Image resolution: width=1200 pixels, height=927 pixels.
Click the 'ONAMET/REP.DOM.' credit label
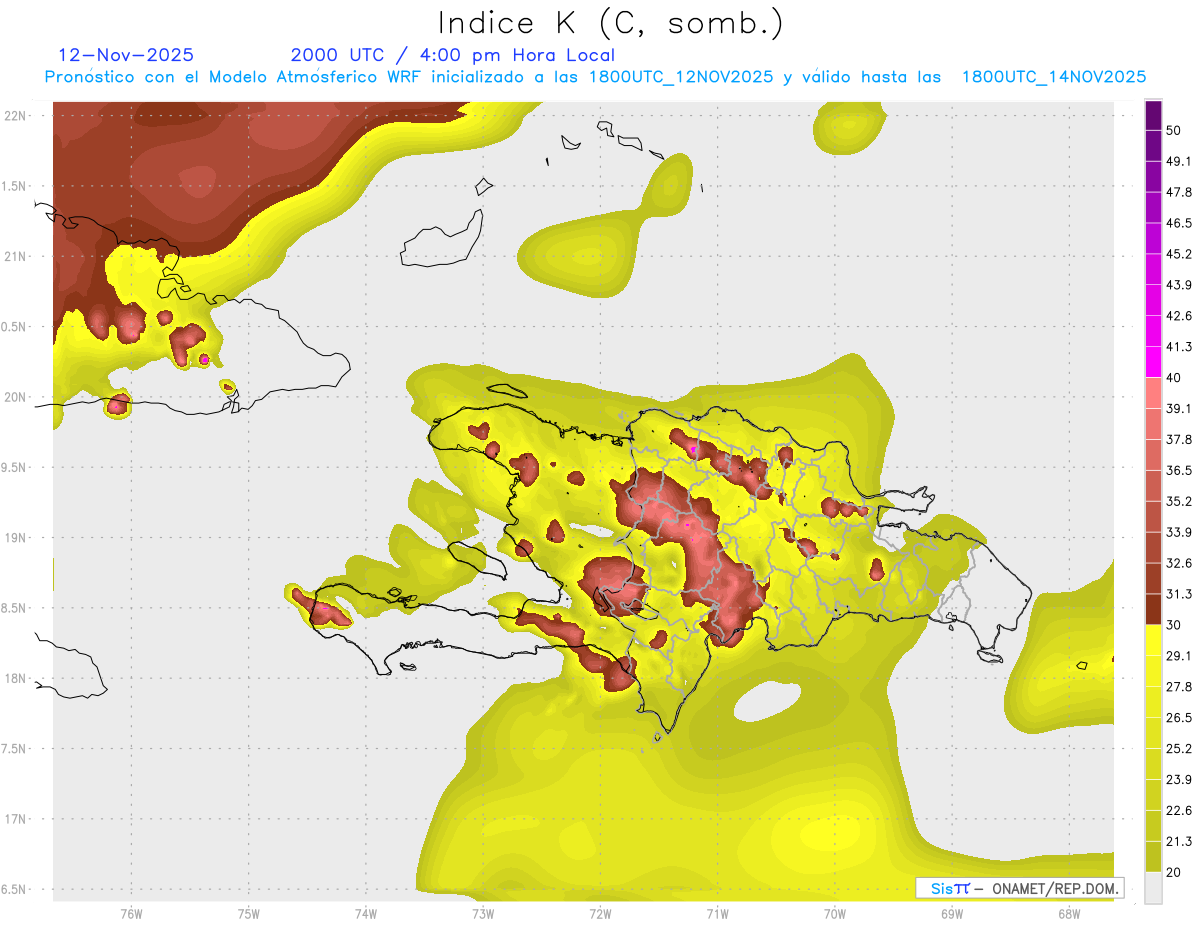point(1053,888)
